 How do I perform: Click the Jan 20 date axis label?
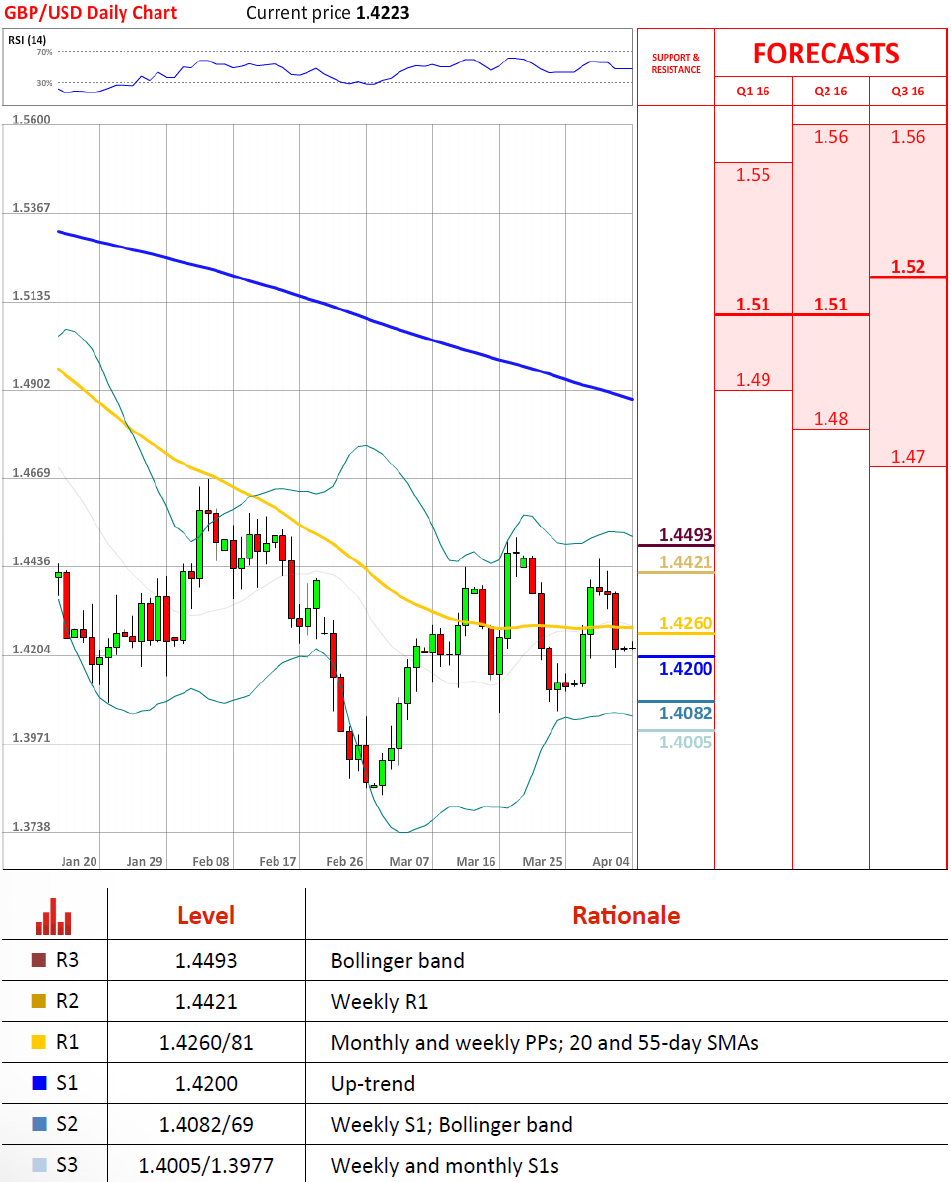(x=79, y=862)
